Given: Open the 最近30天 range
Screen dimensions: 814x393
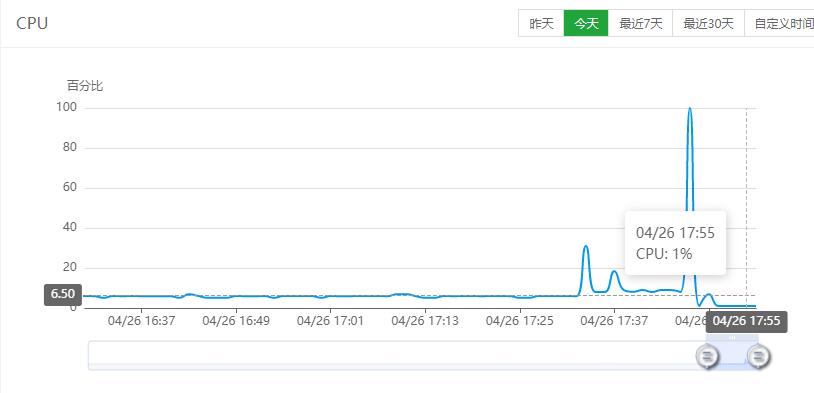Looking at the screenshot, I should point(709,23).
